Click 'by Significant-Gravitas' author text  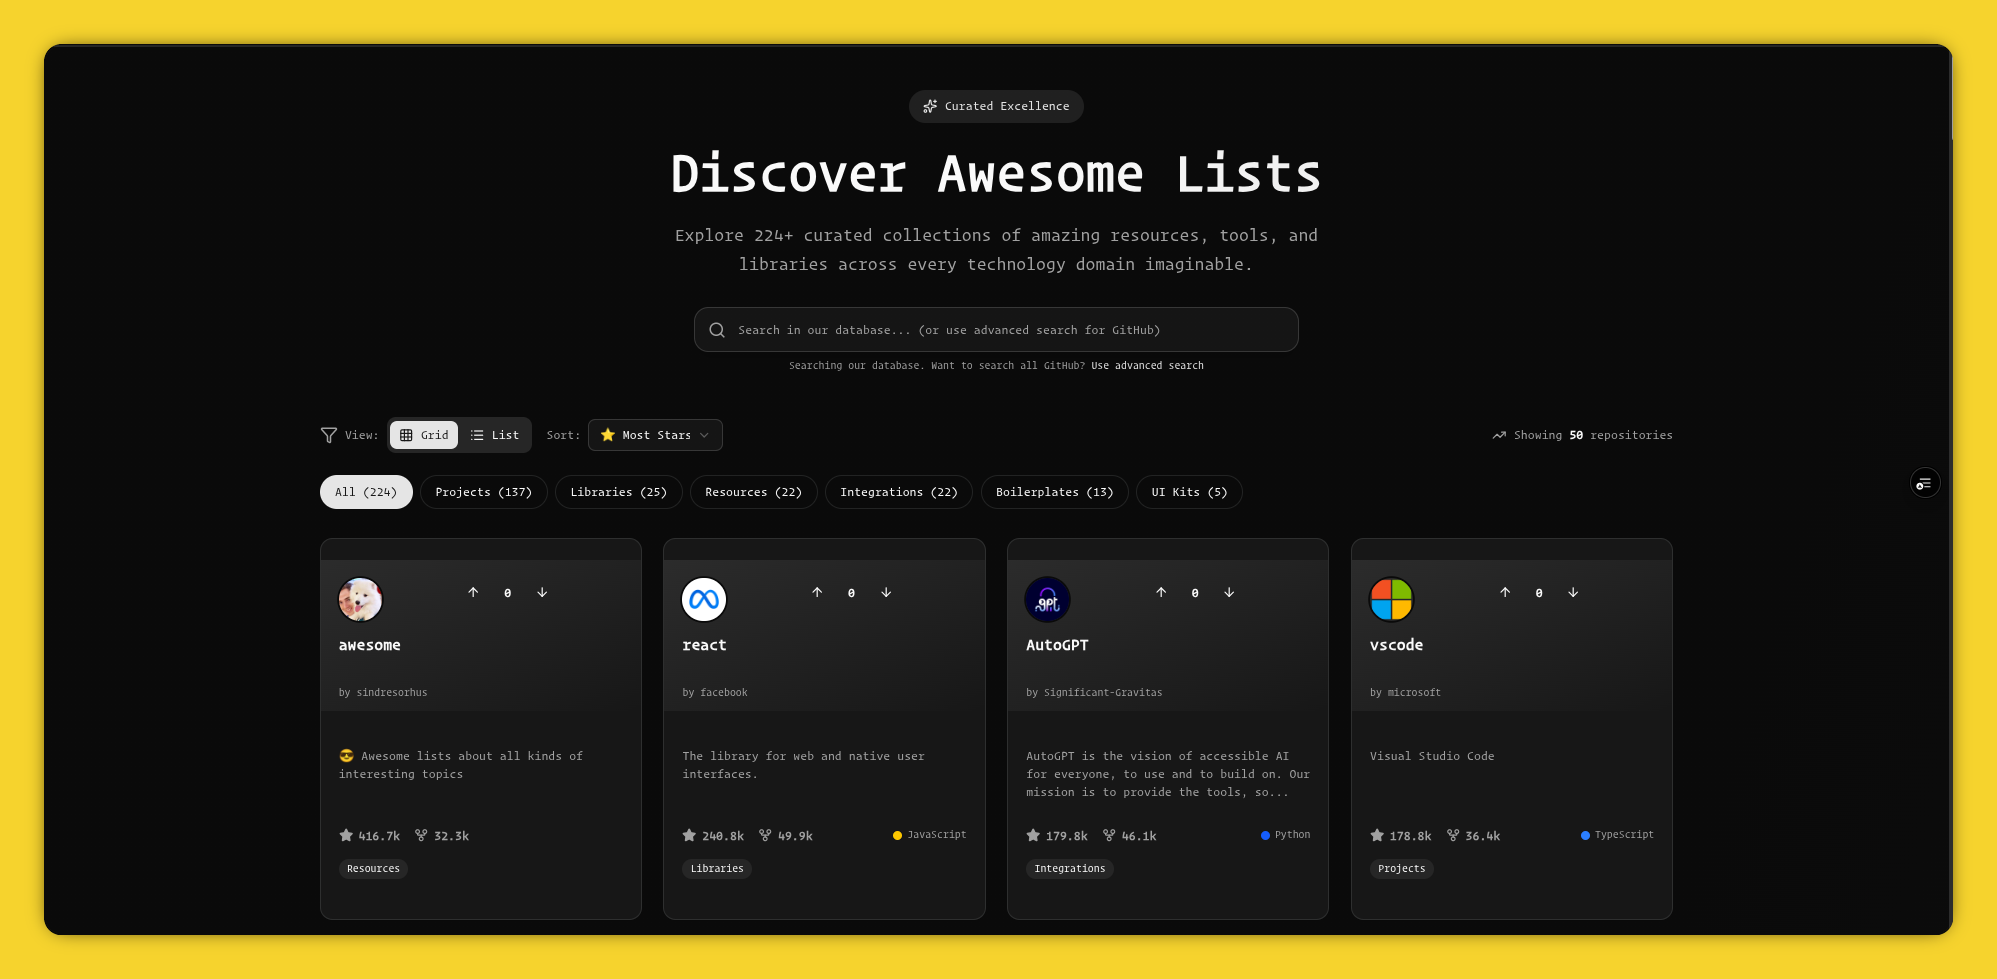point(1094,693)
